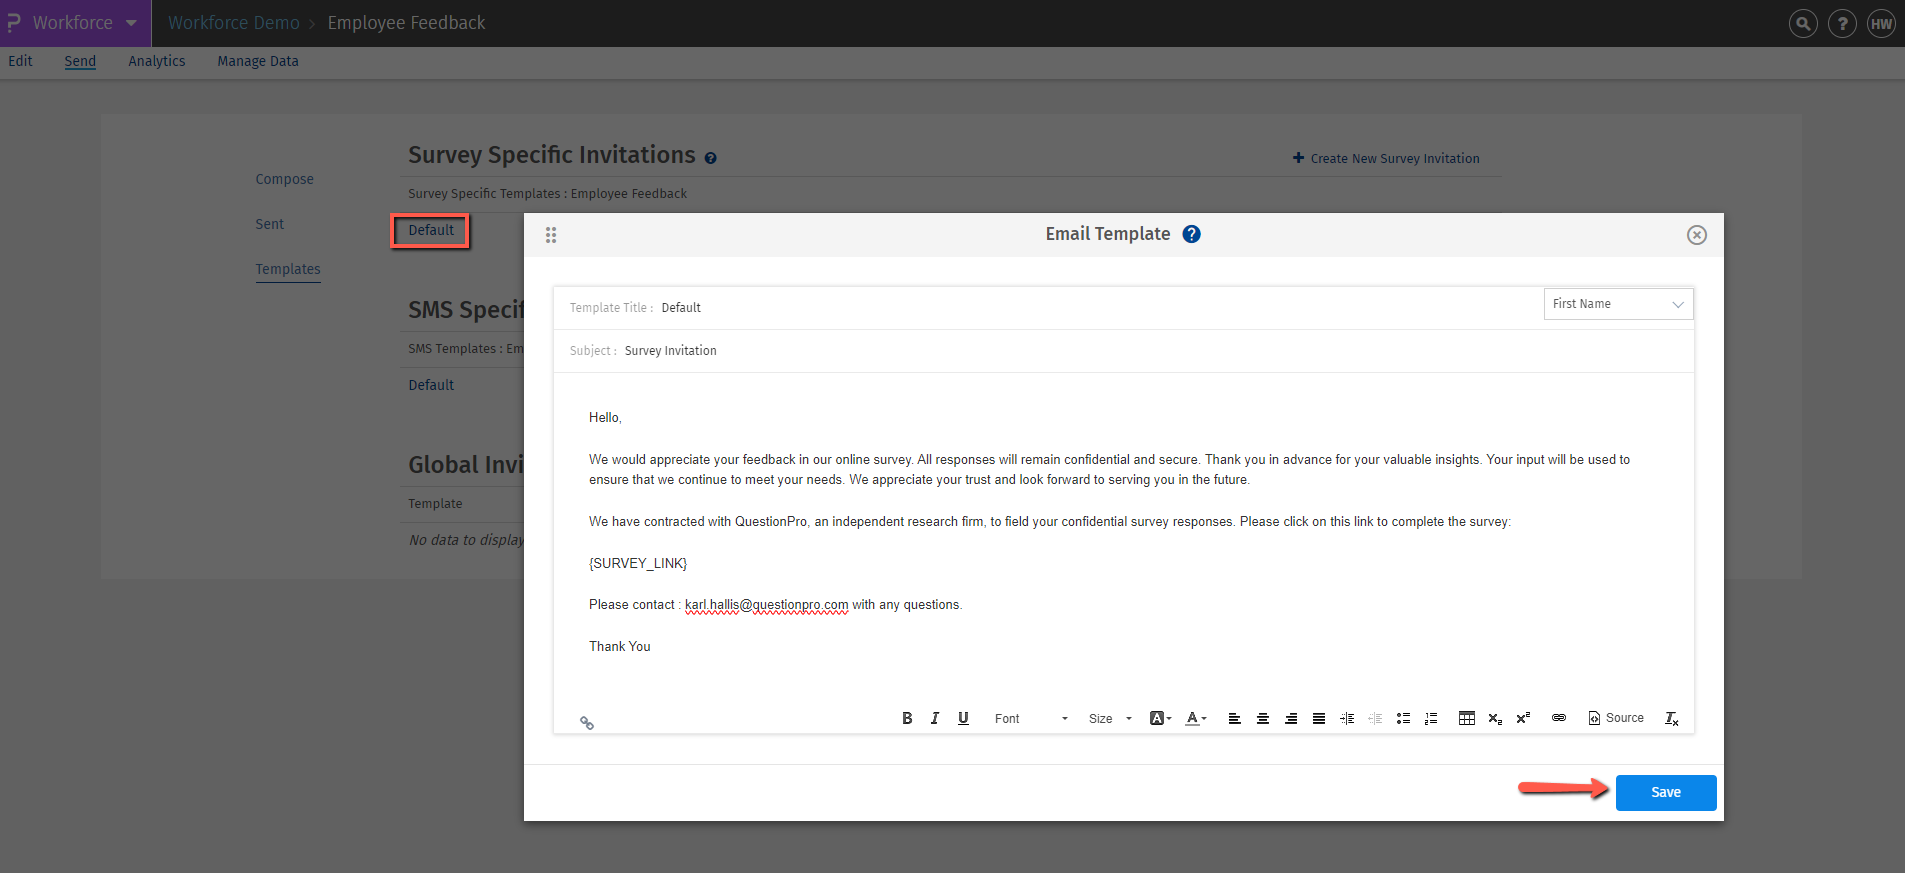The image size is (1905, 873).
Task: Open the Edit tab
Action: pyautogui.click(x=20, y=61)
